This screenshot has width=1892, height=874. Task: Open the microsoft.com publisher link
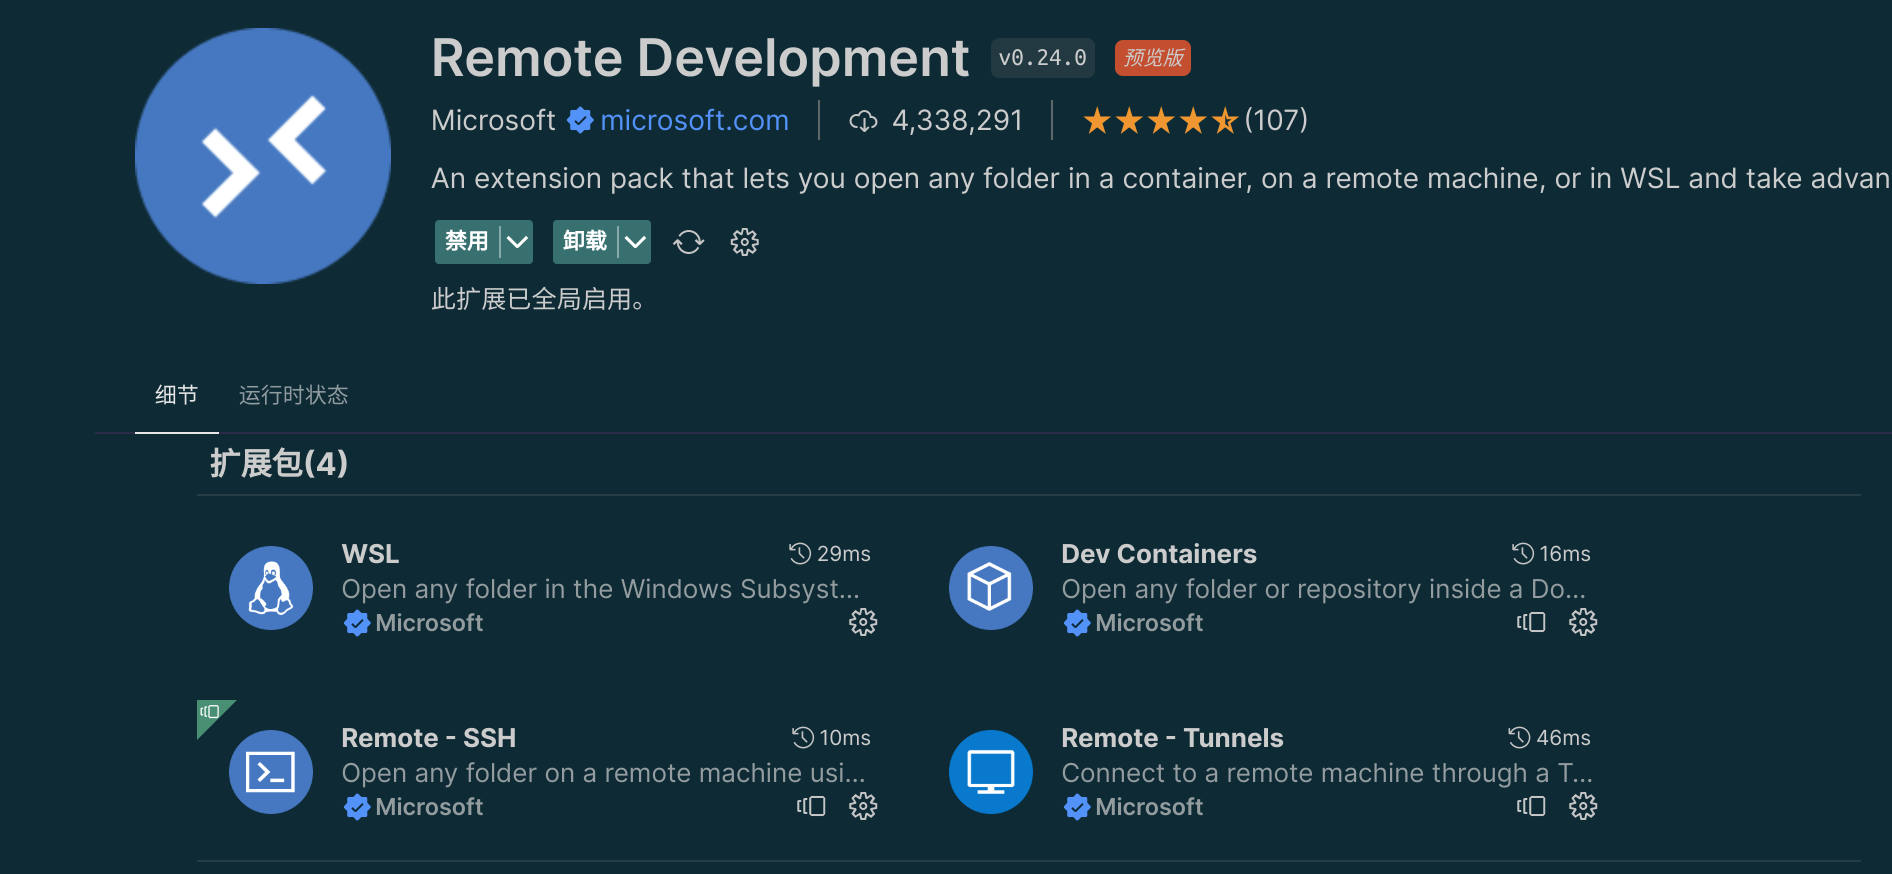[x=694, y=120]
